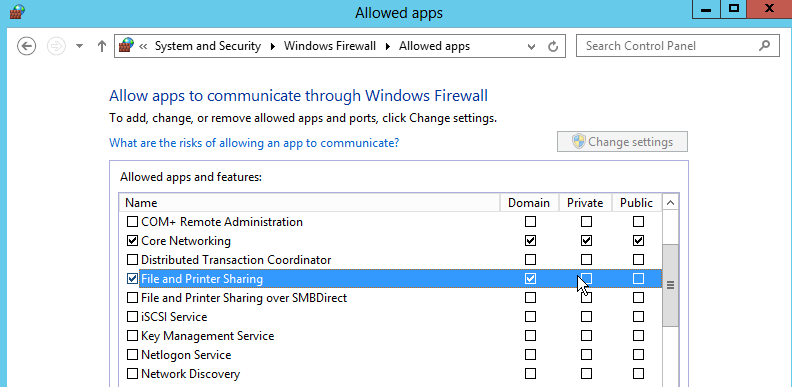The width and height of the screenshot is (792, 387).
Task: Check Private for Key Management Service
Action: (586, 335)
